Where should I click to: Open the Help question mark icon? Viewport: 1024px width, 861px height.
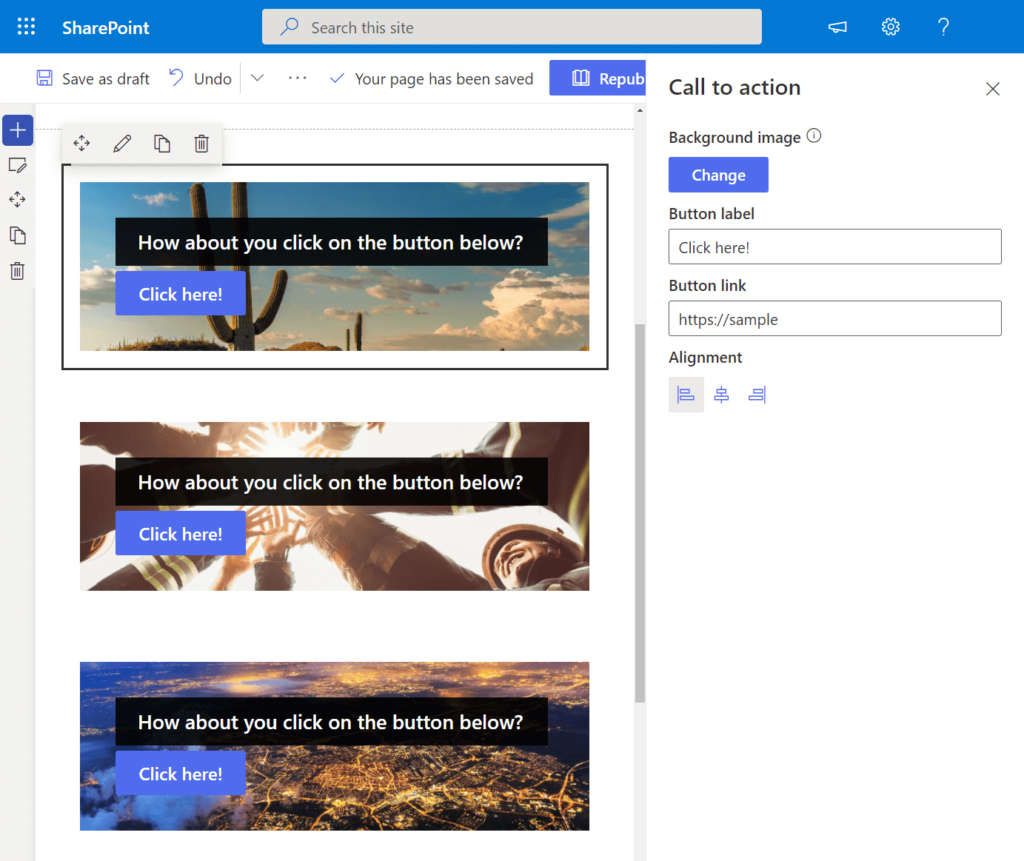point(943,27)
